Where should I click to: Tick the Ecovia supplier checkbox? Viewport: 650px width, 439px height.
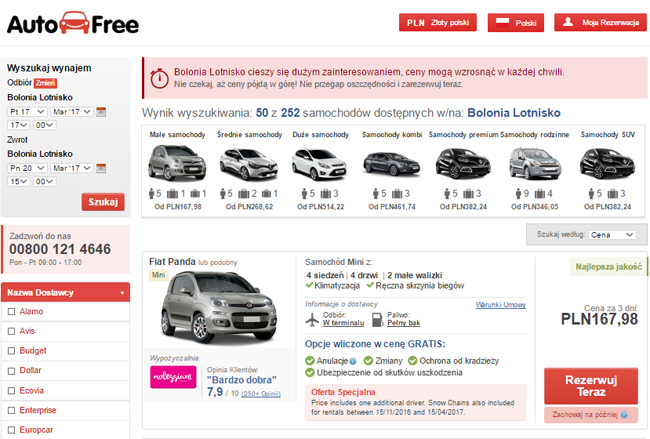click(11, 390)
